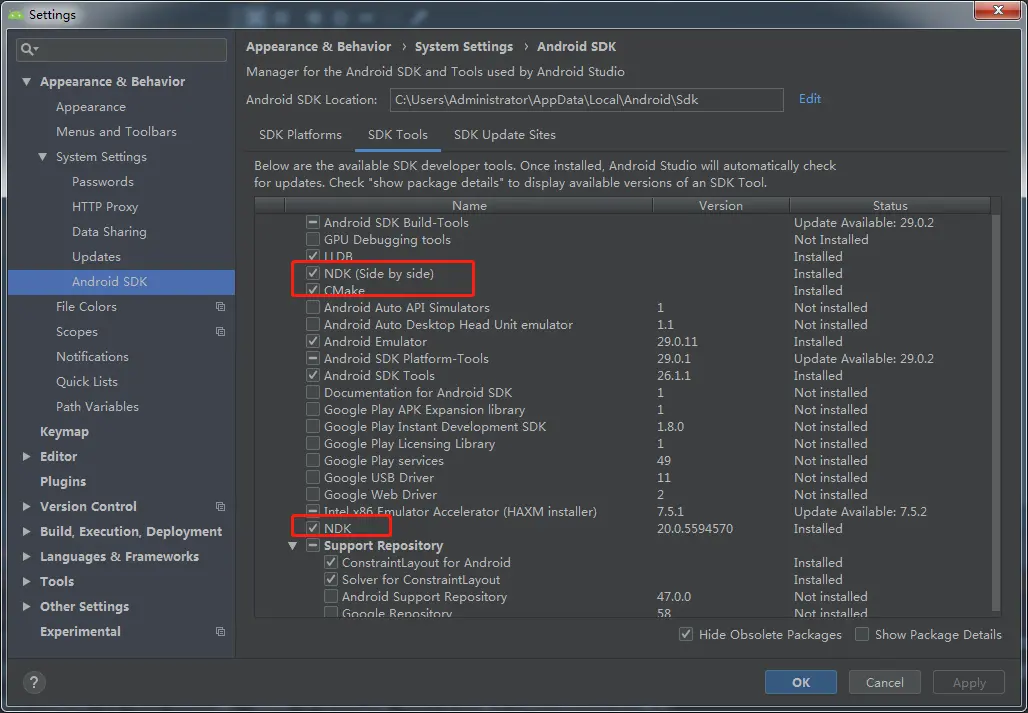Image resolution: width=1028 pixels, height=713 pixels.
Task: Collapse System Settings tree node
Action: pyautogui.click(x=43, y=157)
